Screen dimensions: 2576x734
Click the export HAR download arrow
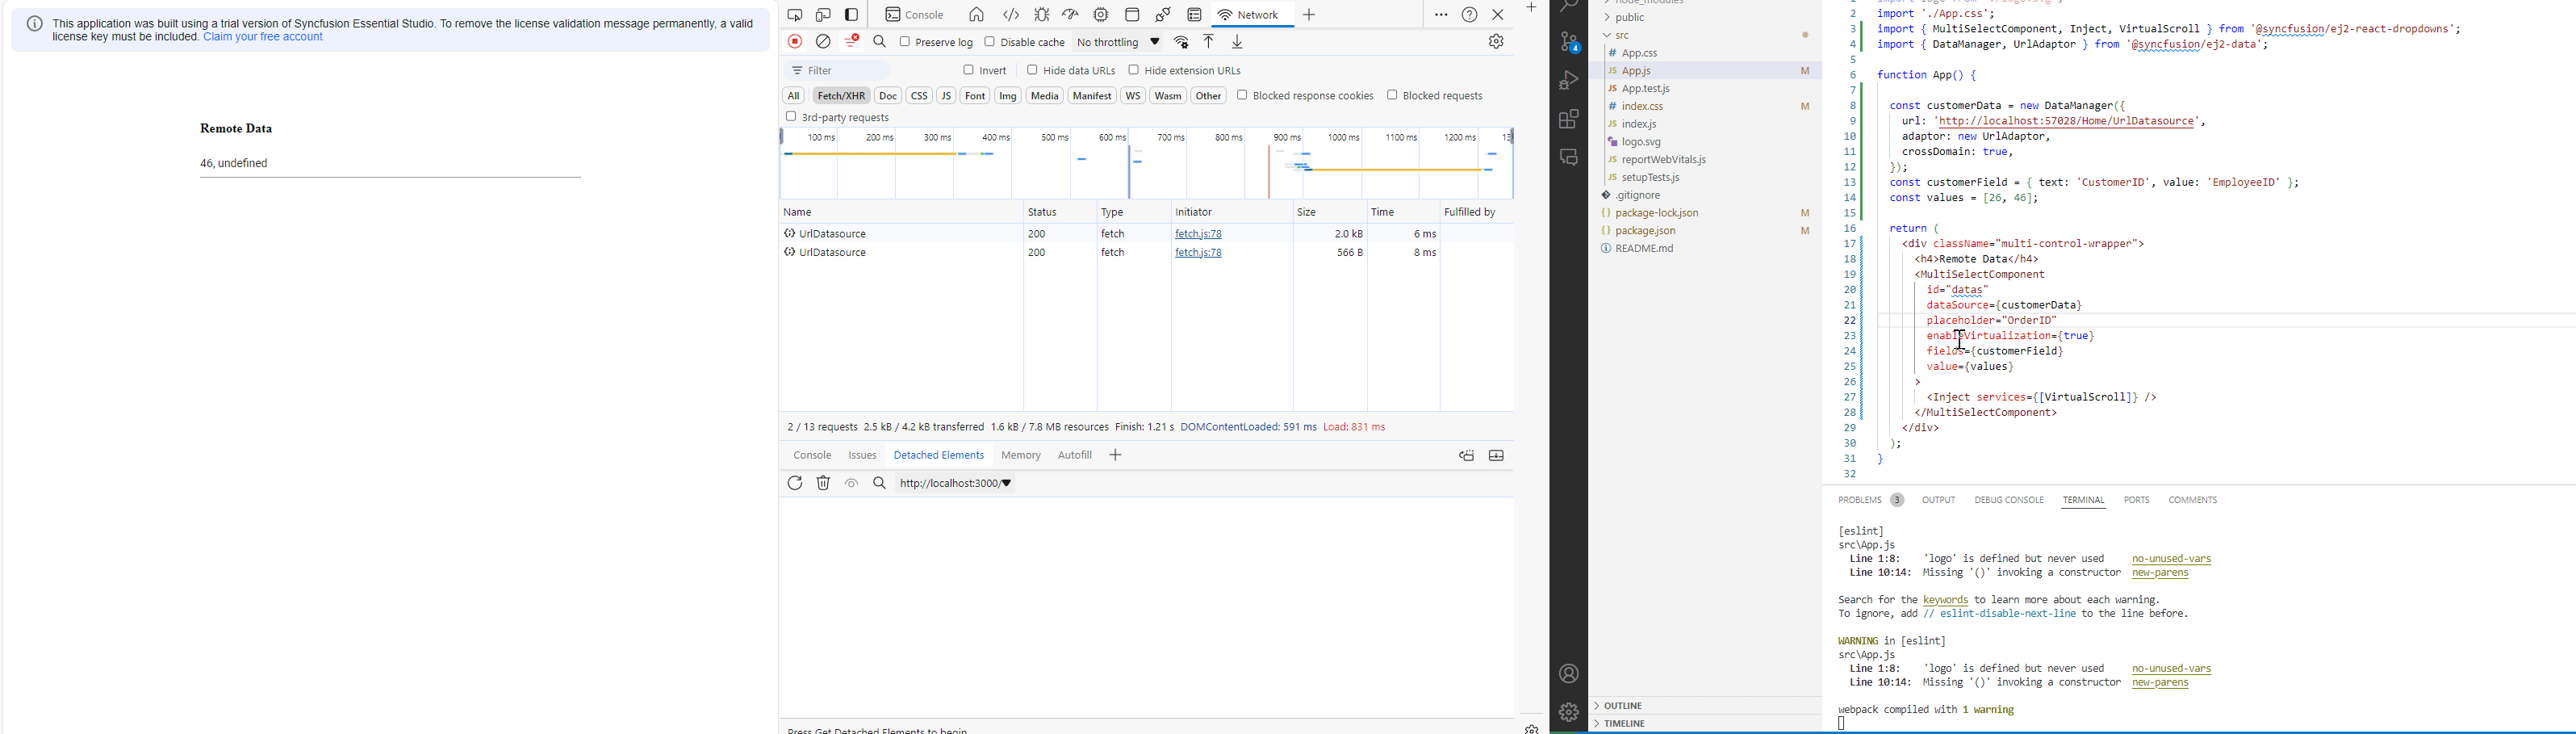coord(1238,42)
